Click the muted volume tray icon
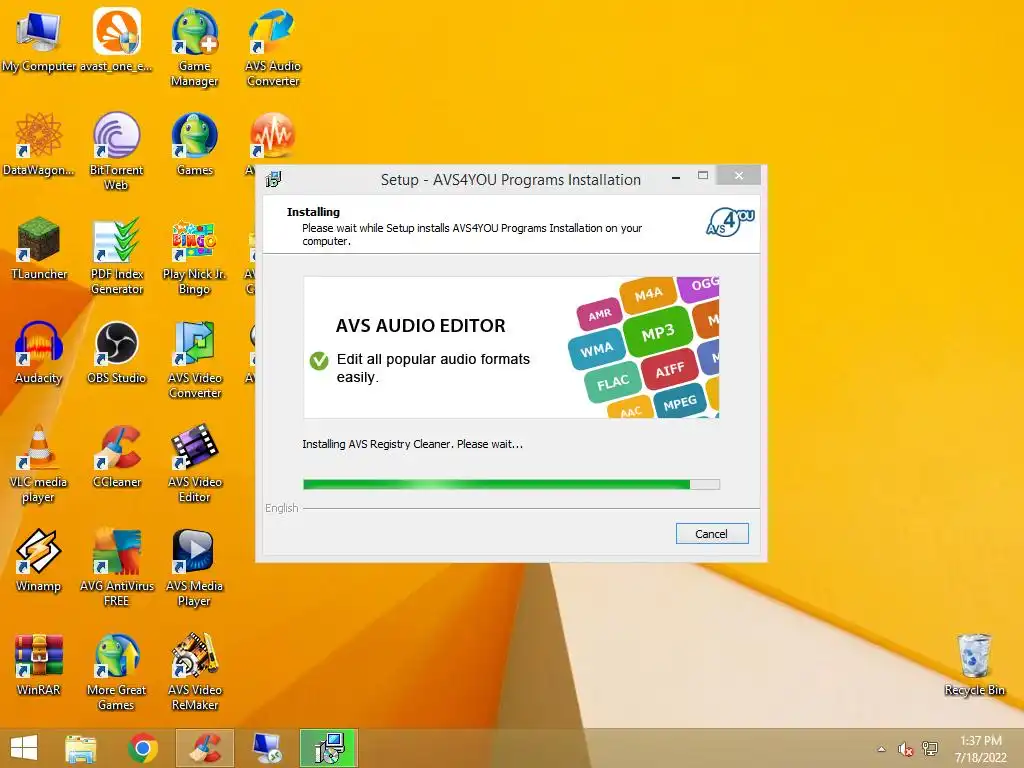 905,749
